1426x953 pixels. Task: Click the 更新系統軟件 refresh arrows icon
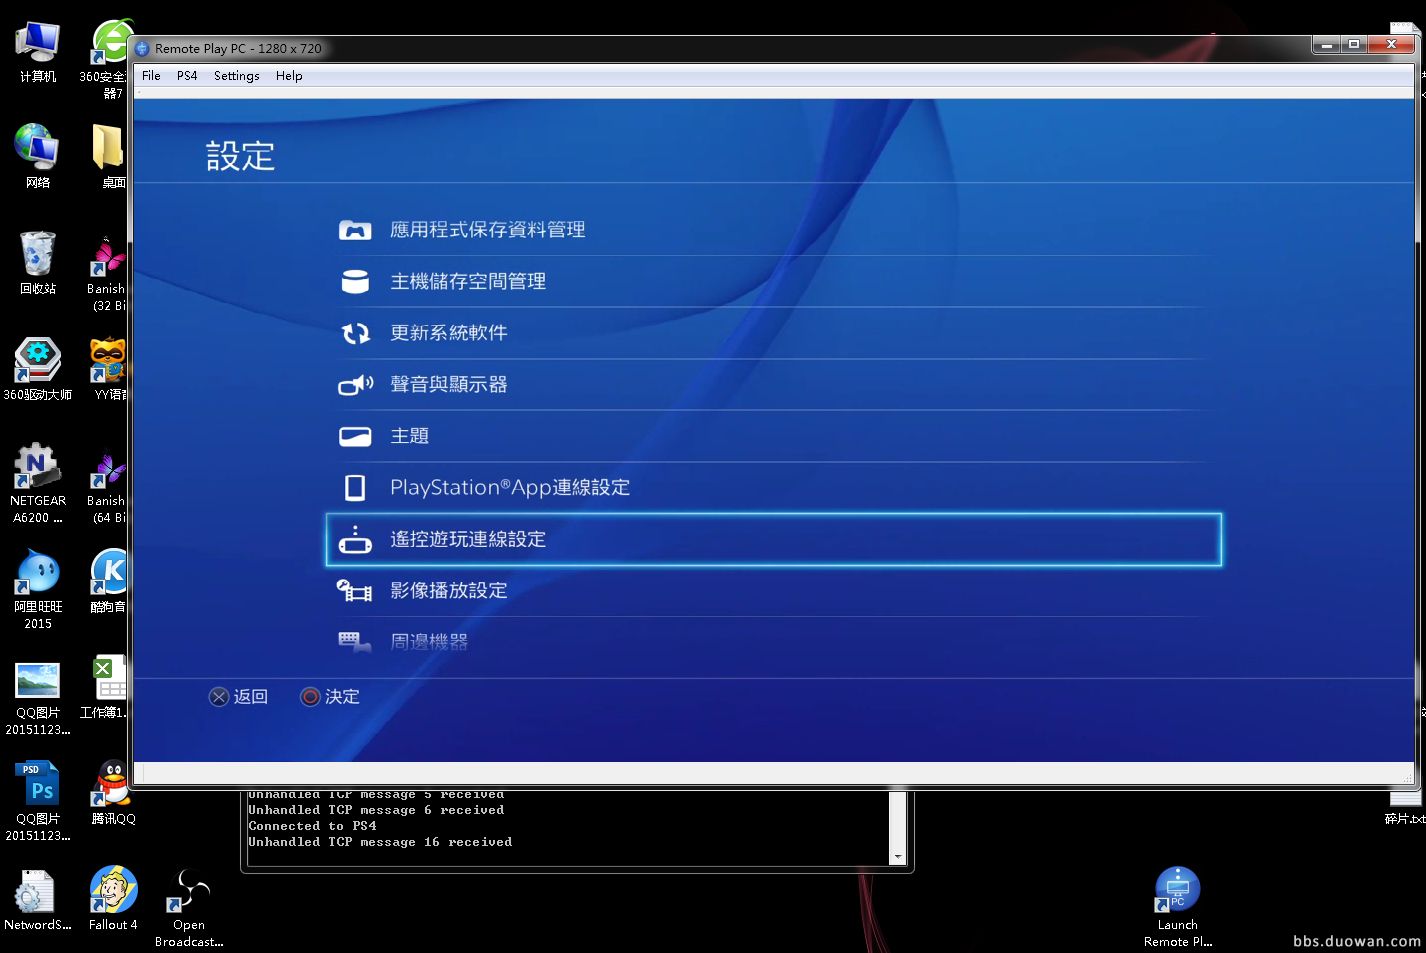355,333
